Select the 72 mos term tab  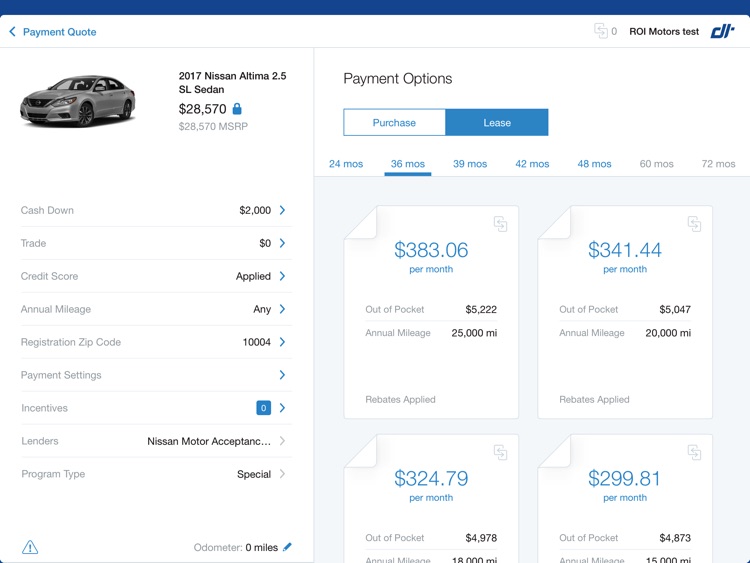(x=718, y=164)
